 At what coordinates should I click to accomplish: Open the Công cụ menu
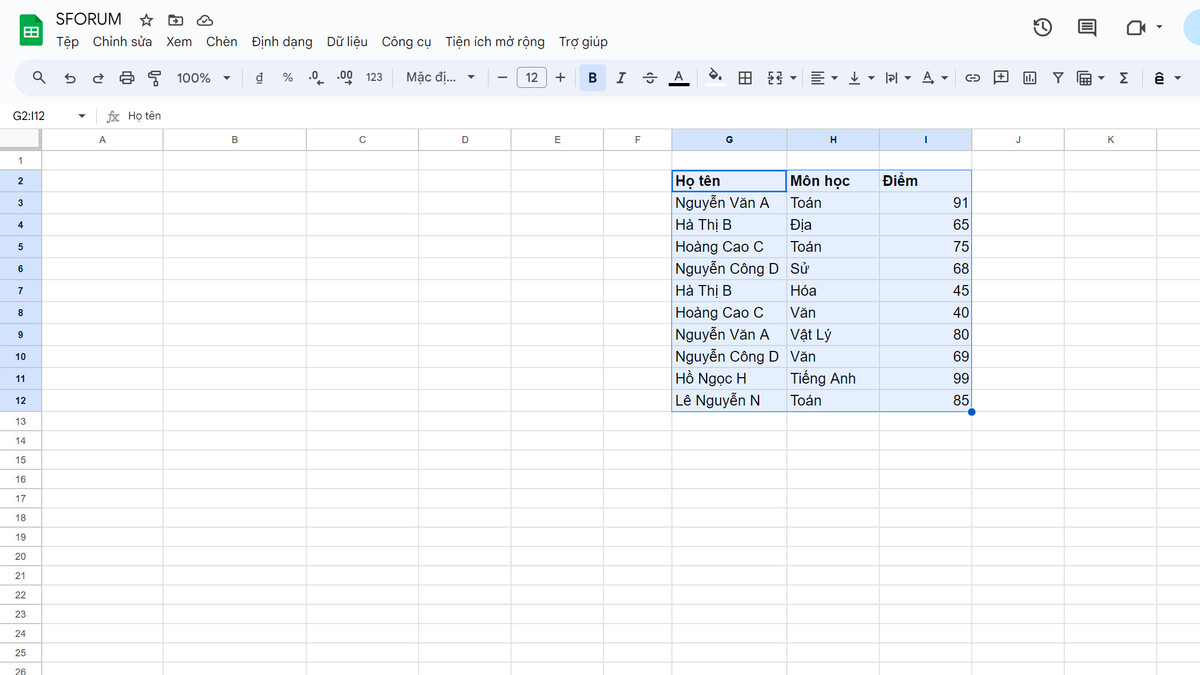(x=406, y=42)
